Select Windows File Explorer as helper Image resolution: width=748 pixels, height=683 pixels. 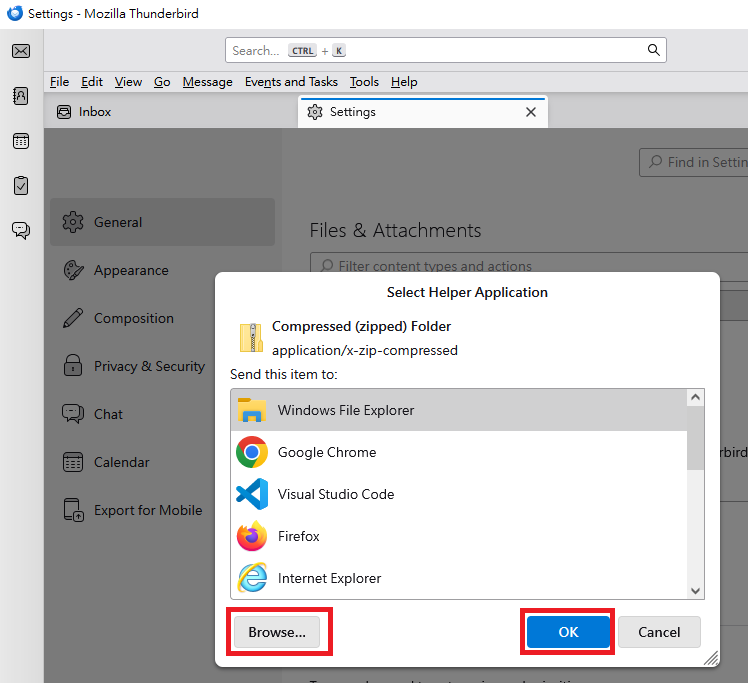(x=459, y=410)
